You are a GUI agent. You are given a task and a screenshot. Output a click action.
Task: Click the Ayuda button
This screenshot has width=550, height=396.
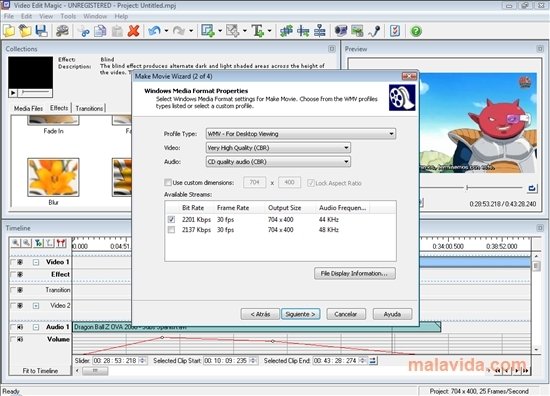coord(392,314)
